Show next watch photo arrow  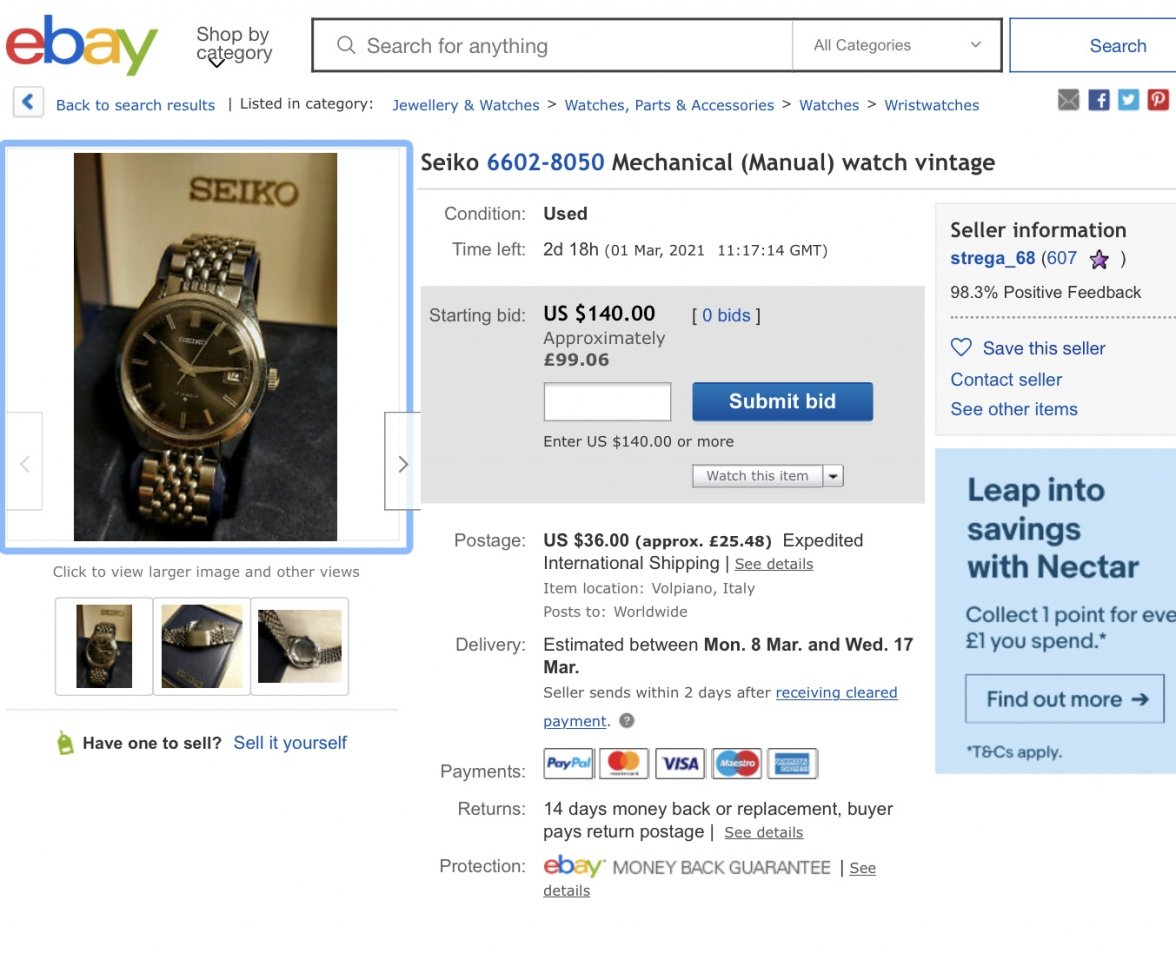tap(402, 464)
